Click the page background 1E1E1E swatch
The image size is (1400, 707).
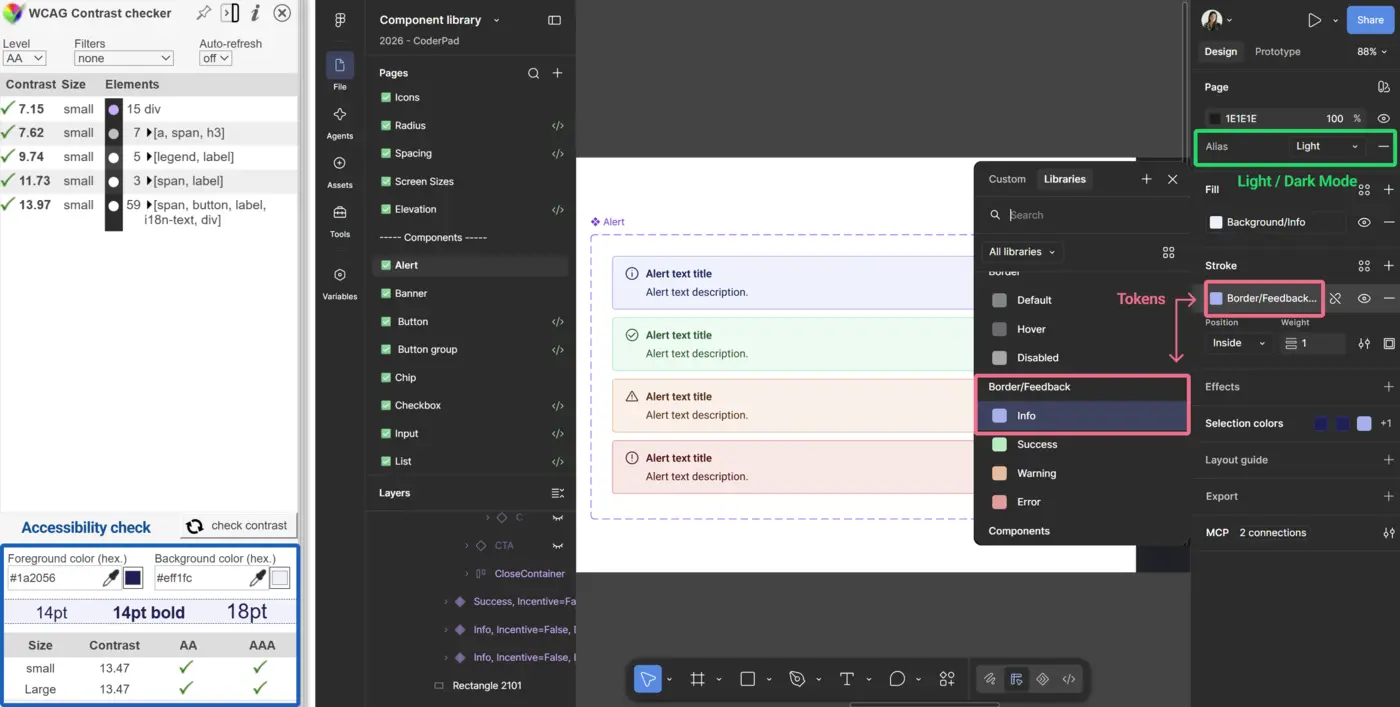[1215, 118]
